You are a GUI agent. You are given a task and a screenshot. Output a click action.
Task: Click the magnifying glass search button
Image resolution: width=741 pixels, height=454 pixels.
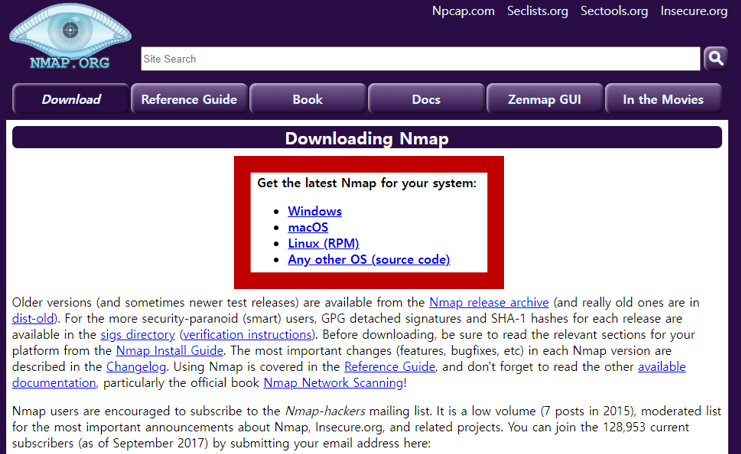click(715, 59)
